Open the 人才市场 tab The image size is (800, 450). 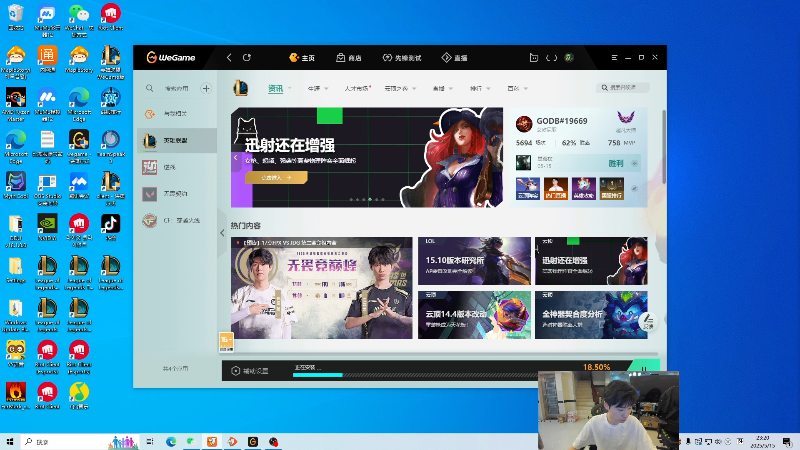click(356, 89)
